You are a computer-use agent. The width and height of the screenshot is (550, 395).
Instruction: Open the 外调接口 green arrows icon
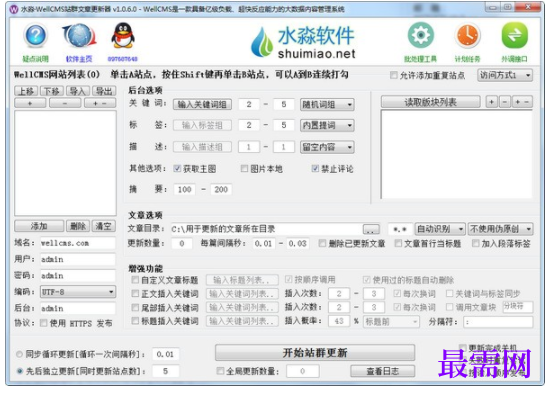(x=514, y=35)
